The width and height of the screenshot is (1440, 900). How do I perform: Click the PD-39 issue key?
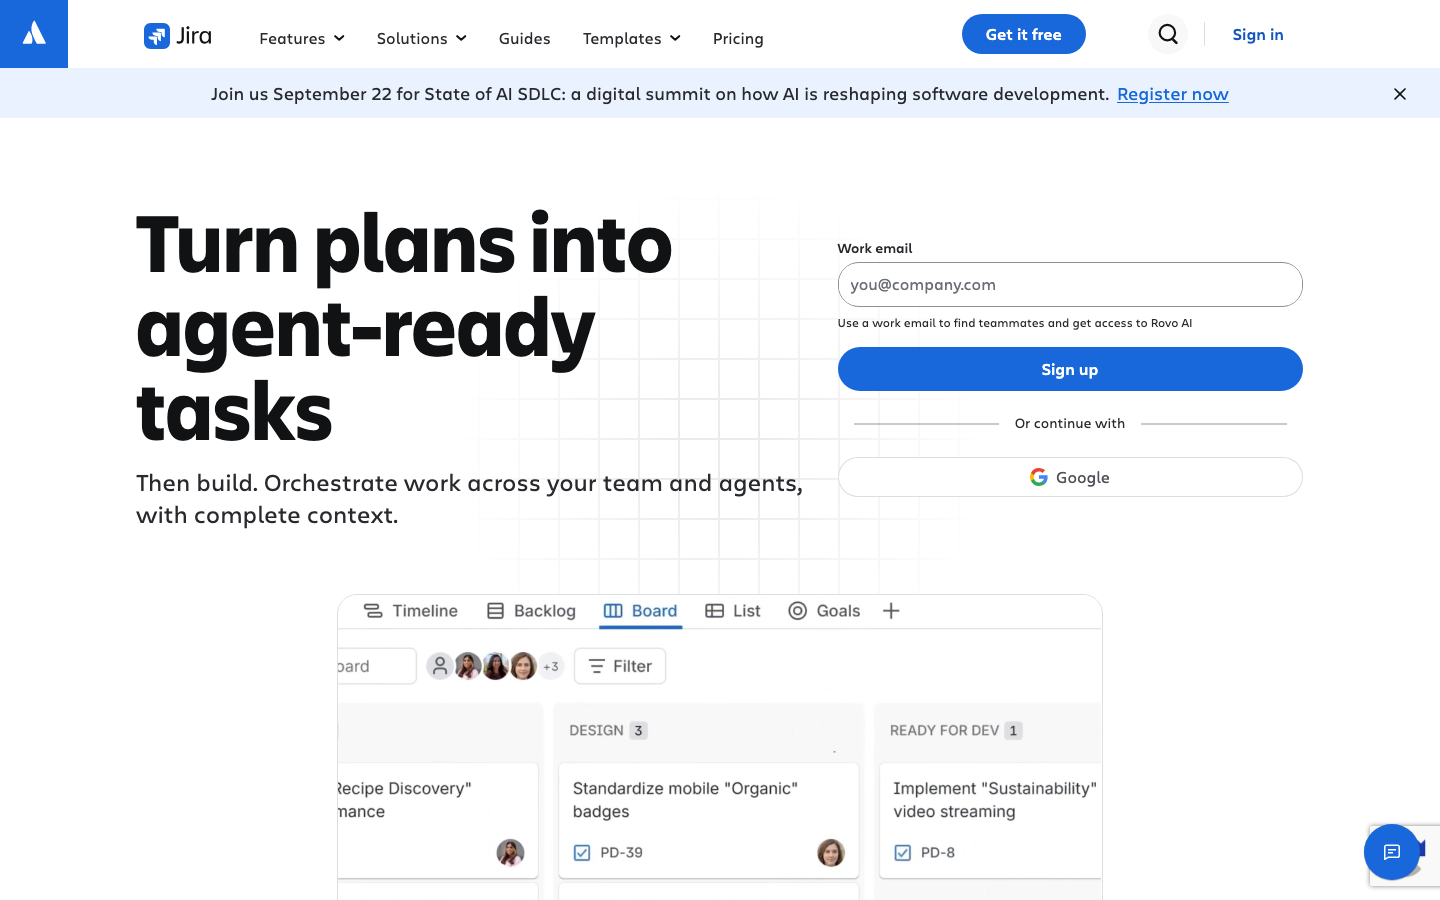tap(621, 853)
